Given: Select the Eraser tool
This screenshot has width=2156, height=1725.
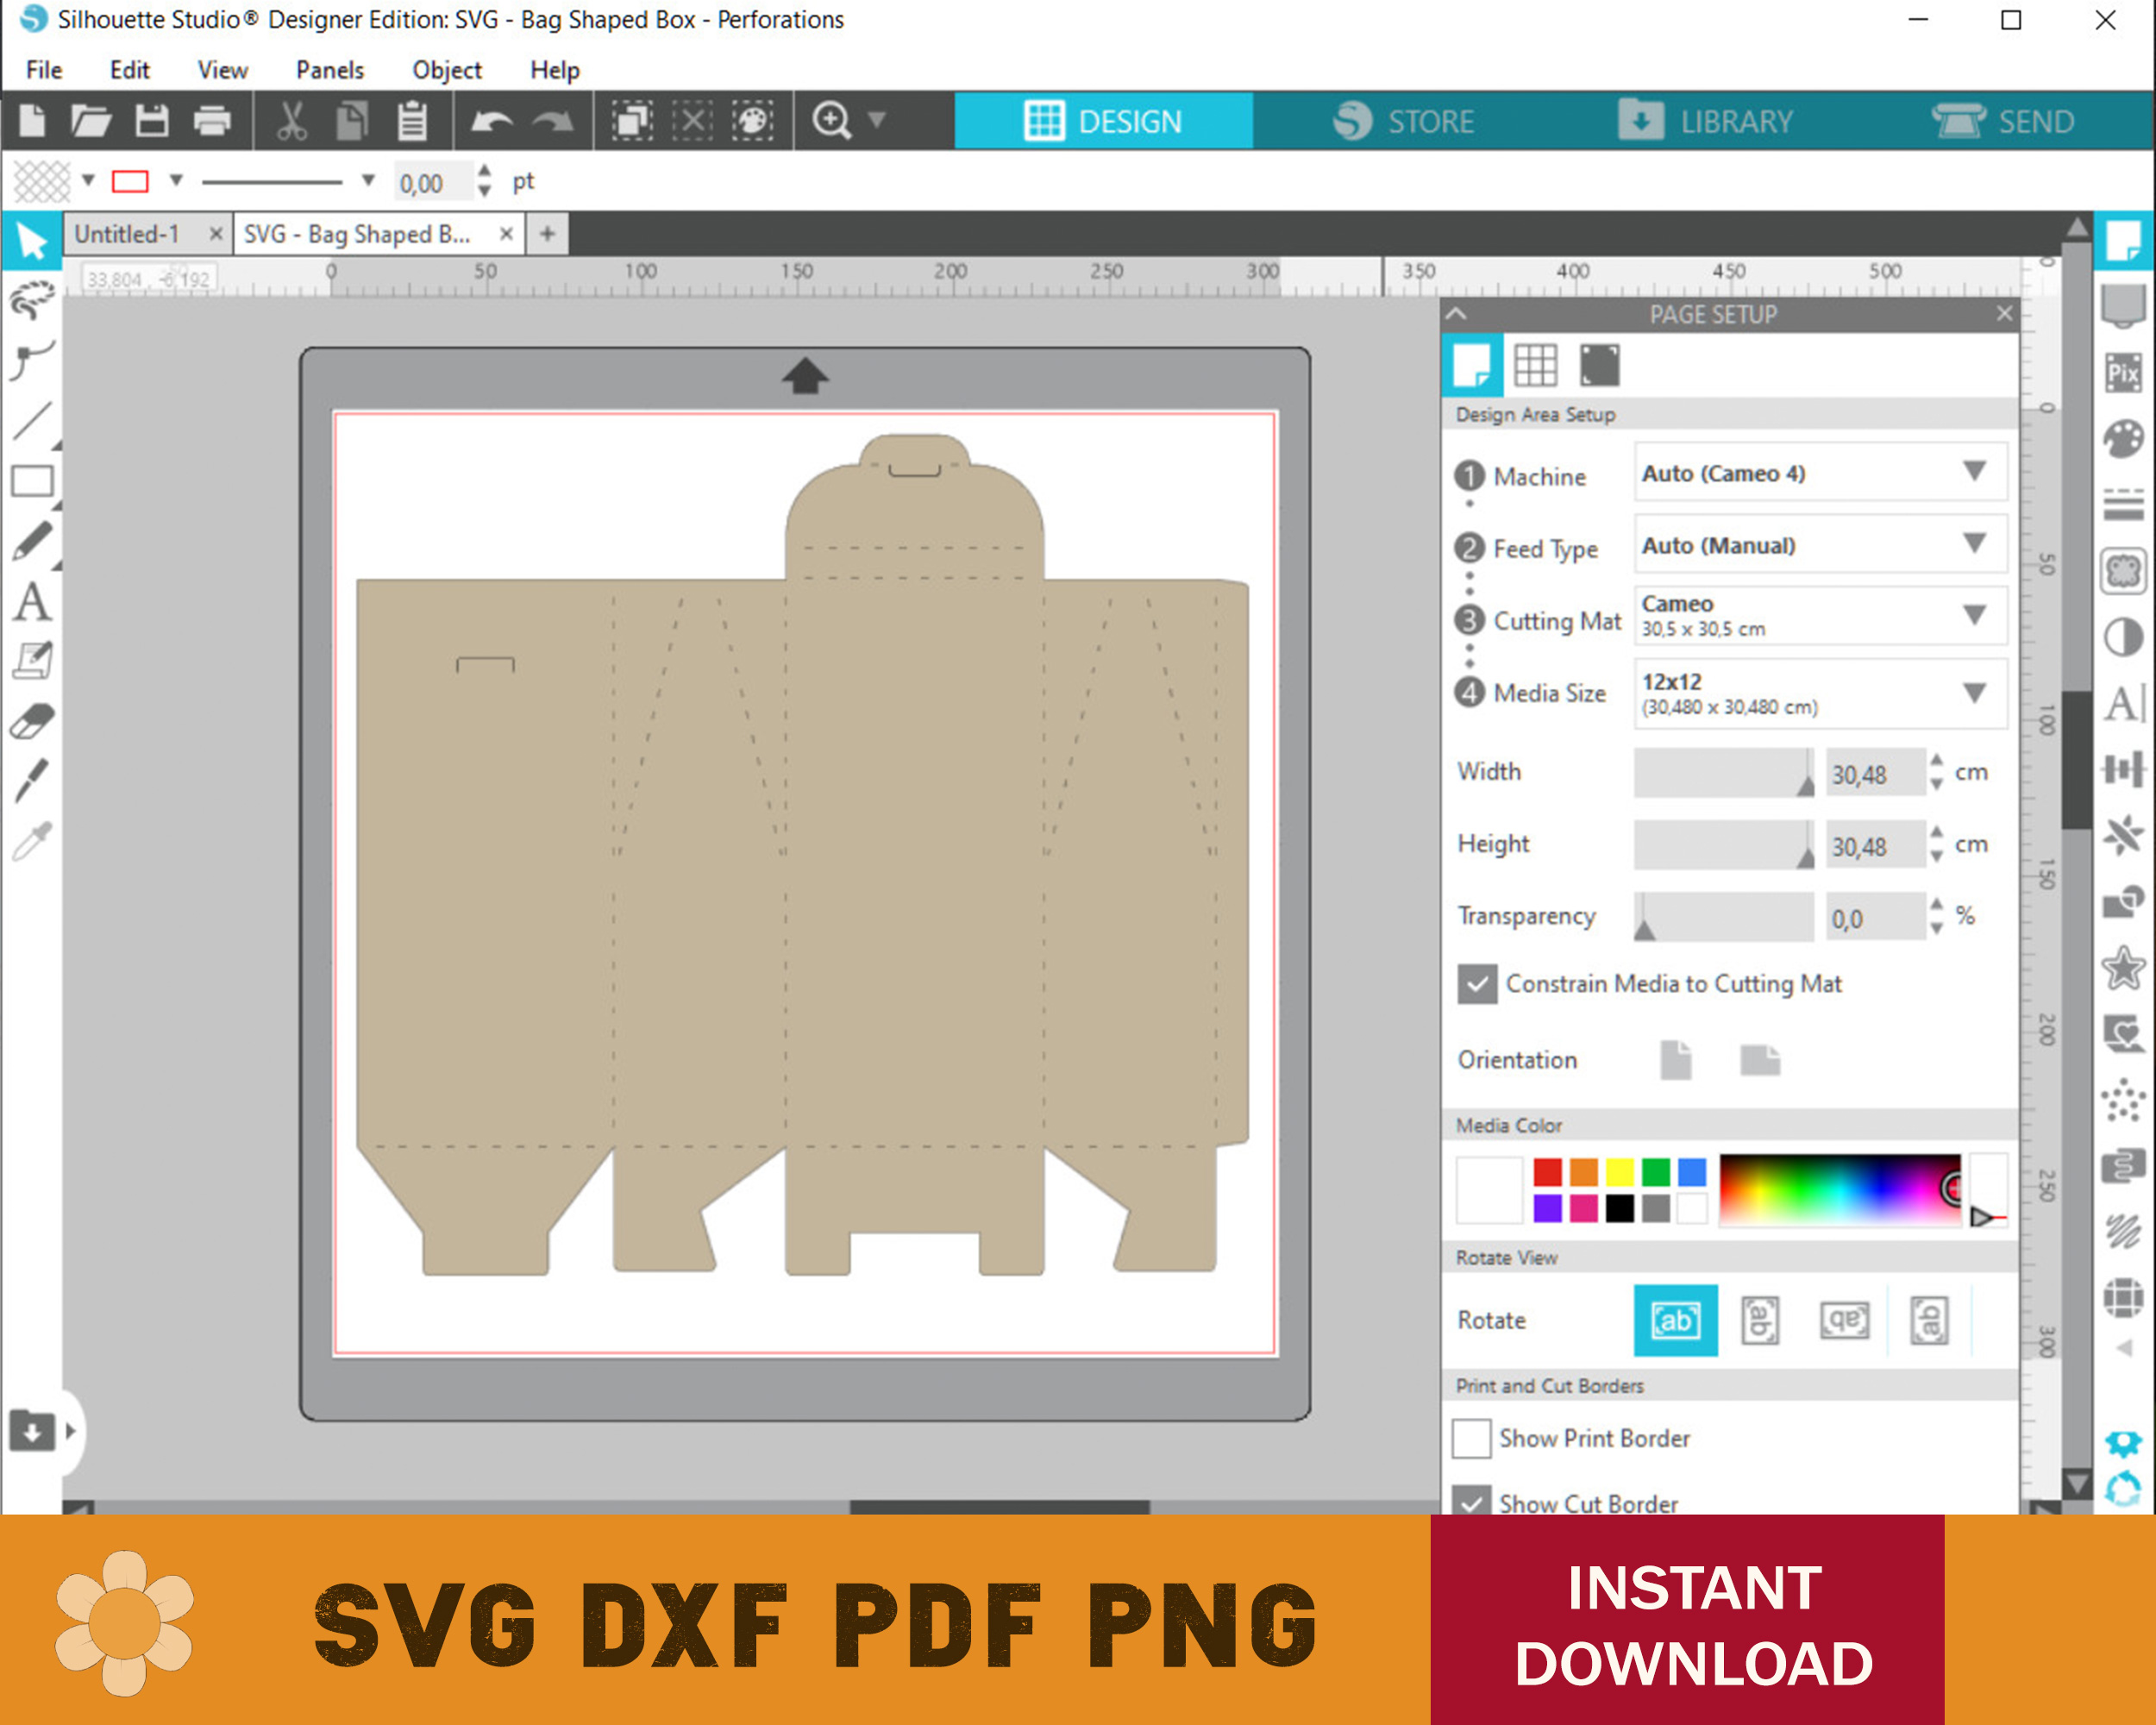Looking at the screenshot, I should [x=32, y=721].
